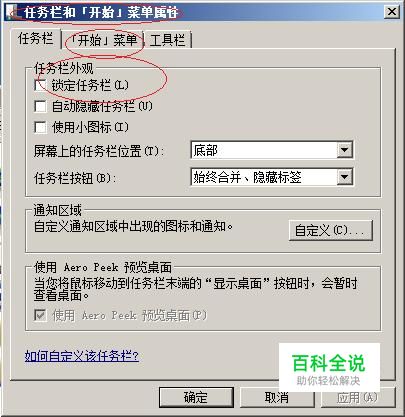Open the「开始」菜单 tab
This screenshot has width=405, height=417.
tap(104, 40)
